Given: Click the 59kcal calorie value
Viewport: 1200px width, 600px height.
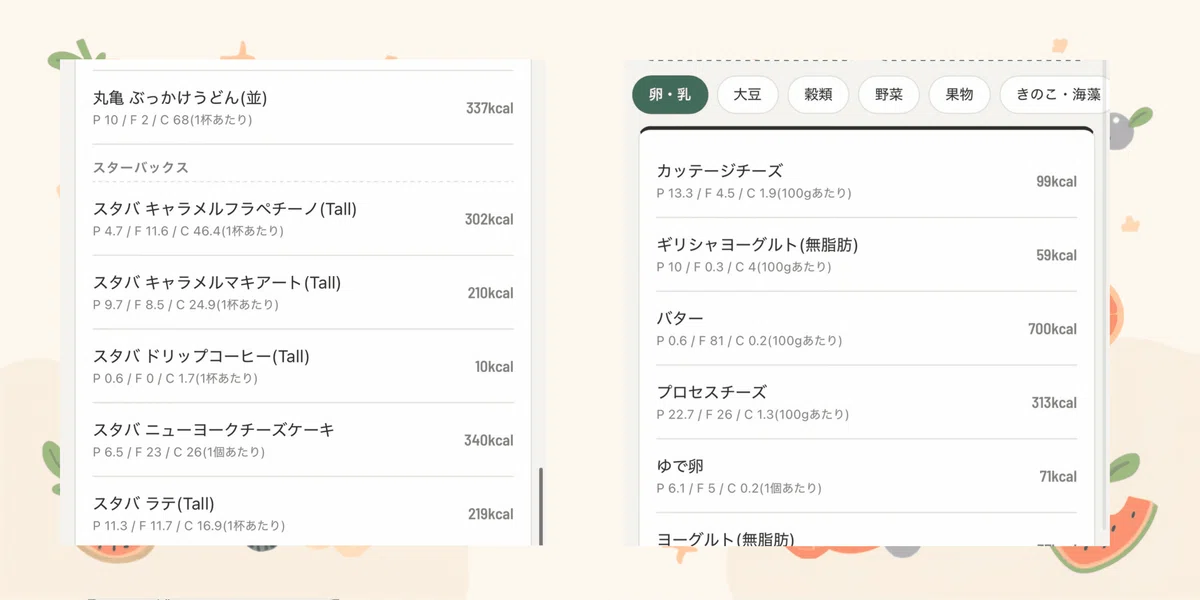Looking at the screenshot, I should point(1057,255).
